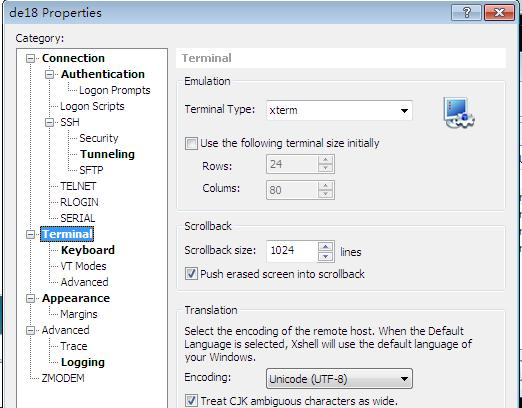522x408 pixels.
Task: Select Tunneling in the category tree
Action: [107, 154]
